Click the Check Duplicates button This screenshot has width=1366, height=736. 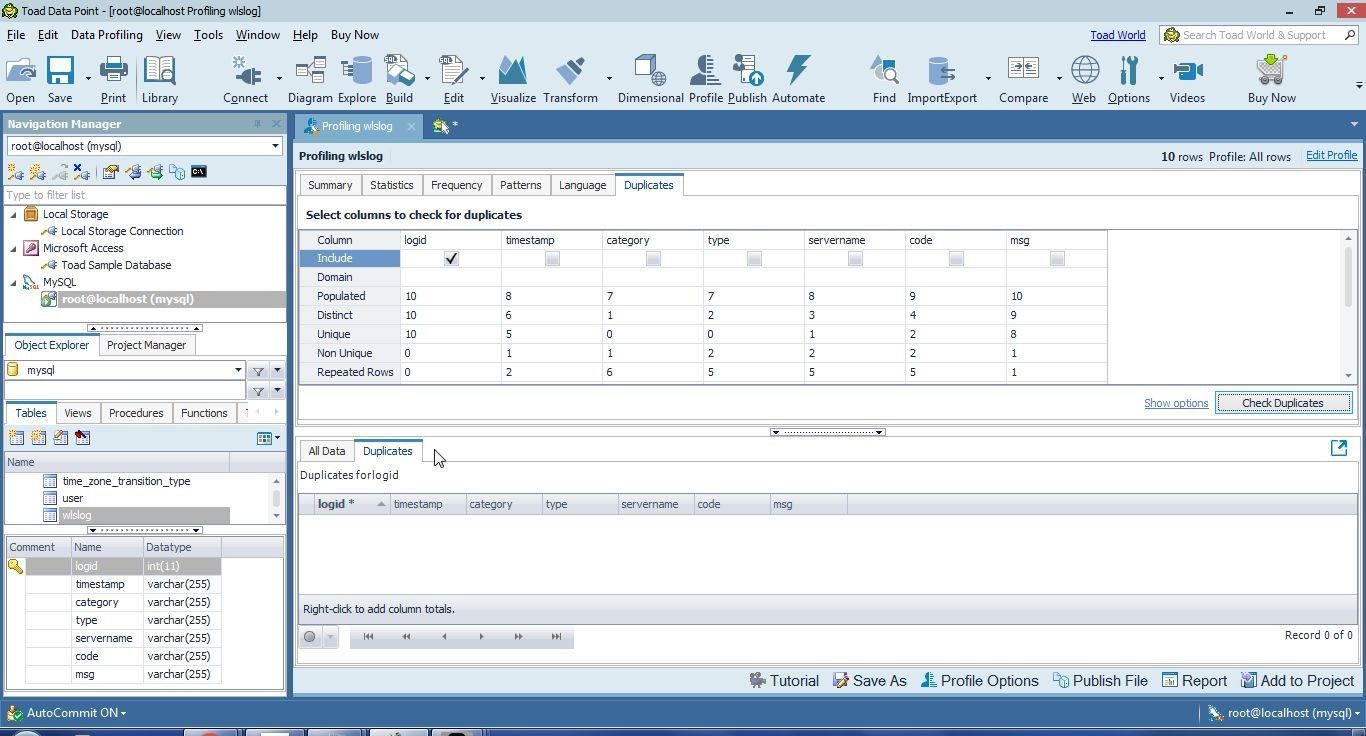(x=1283, y=403)
